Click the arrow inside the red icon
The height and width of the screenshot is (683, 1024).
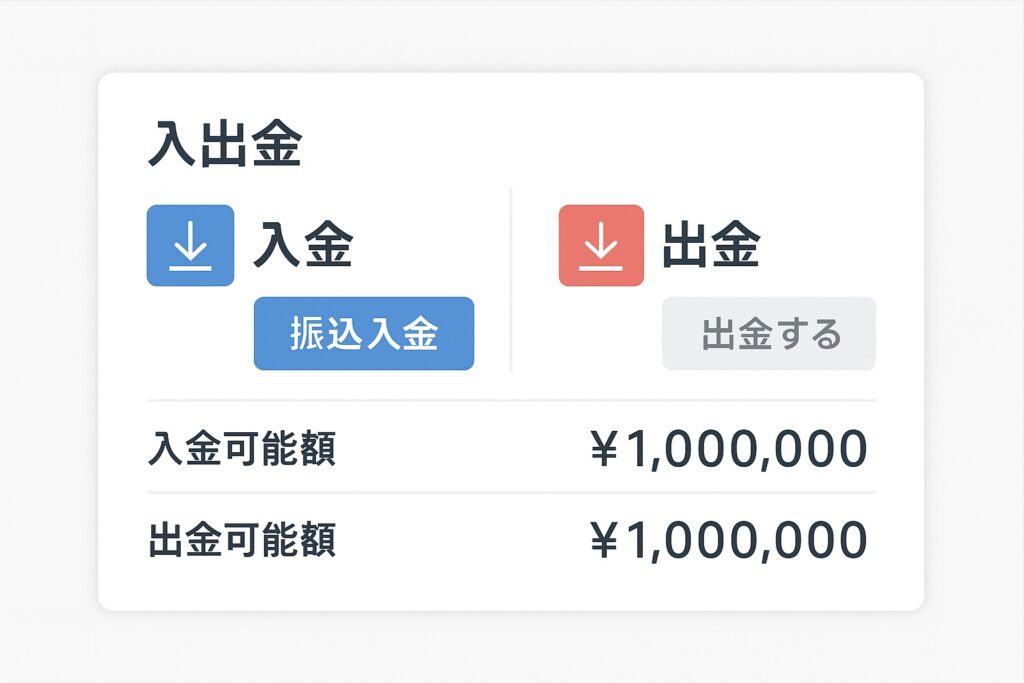pos(601,240)
